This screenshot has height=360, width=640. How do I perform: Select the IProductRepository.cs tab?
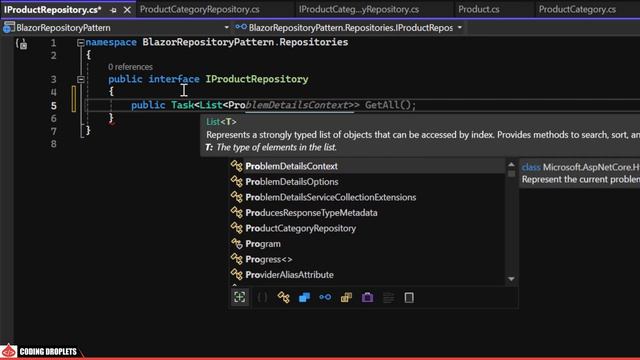click(x=53, y=9)
